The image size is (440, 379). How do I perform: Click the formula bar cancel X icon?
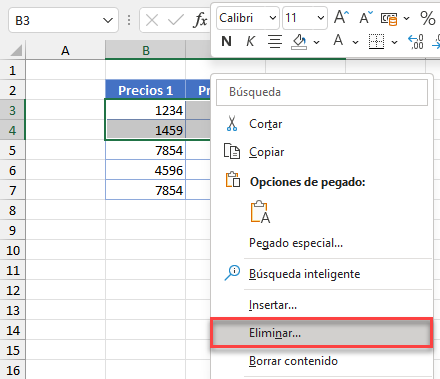152,20
